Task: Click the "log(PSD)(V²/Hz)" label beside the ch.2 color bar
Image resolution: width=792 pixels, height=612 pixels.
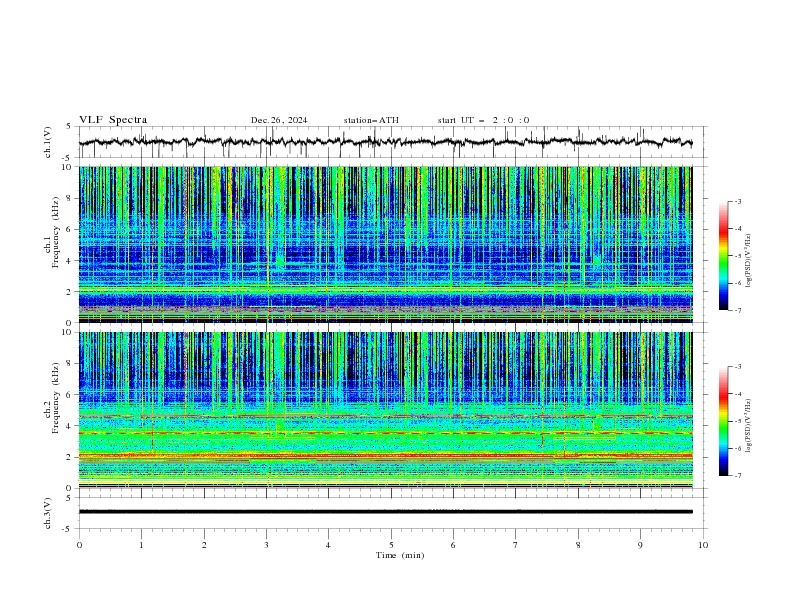Action: (x=749, y=426)
